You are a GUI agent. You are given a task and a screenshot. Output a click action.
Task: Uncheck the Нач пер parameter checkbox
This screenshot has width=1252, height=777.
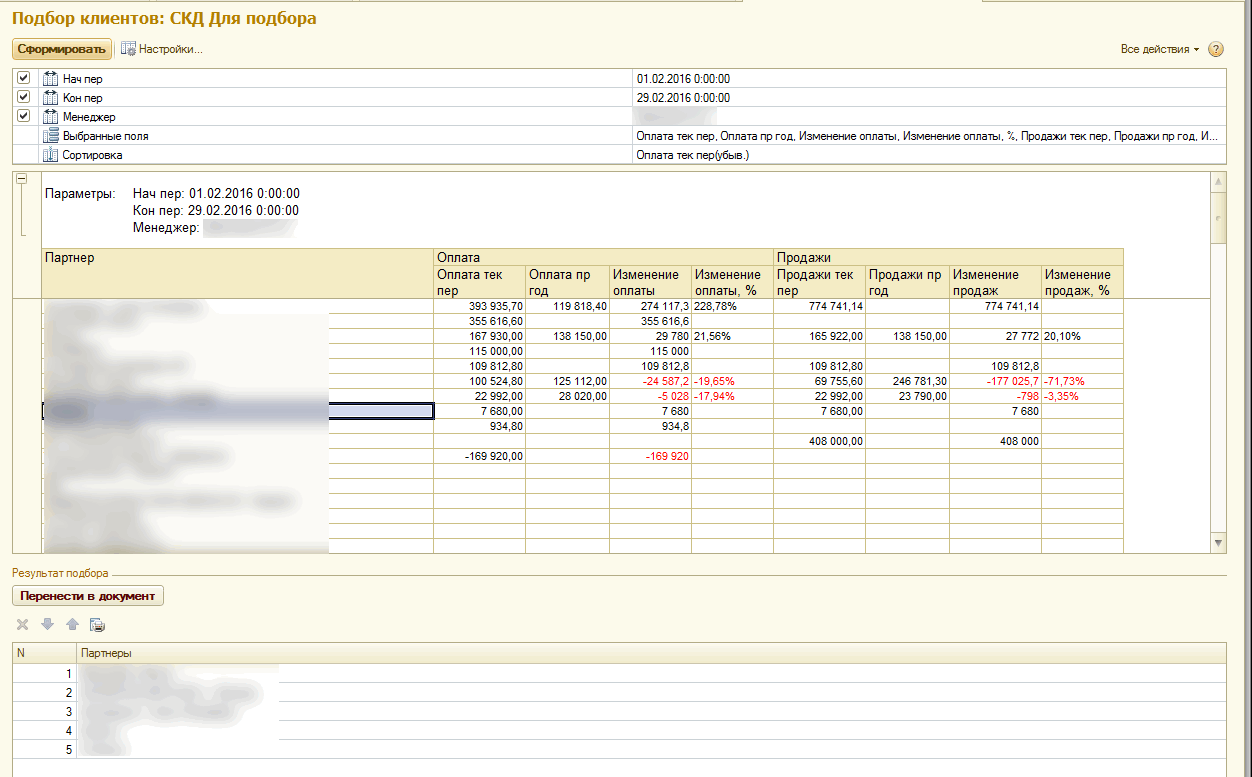coord(24,78)
